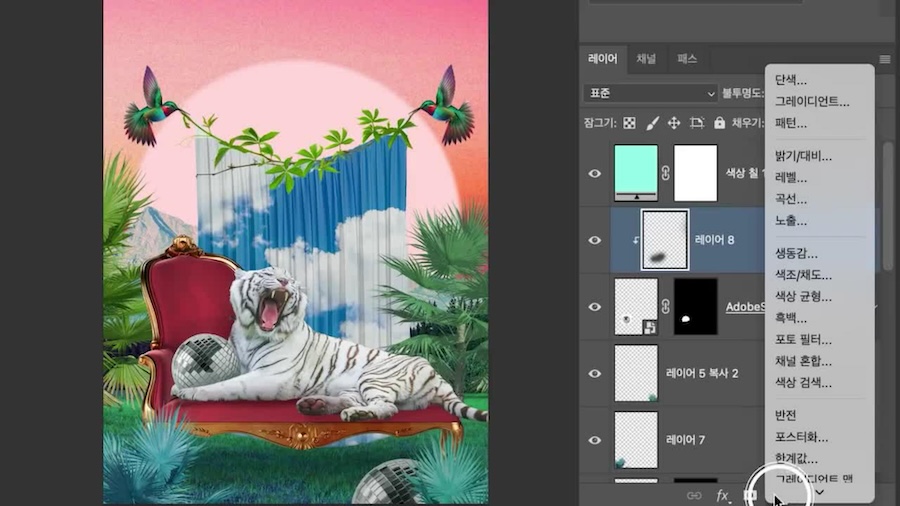Click the lock transparent pixels icon

point(629,123)
